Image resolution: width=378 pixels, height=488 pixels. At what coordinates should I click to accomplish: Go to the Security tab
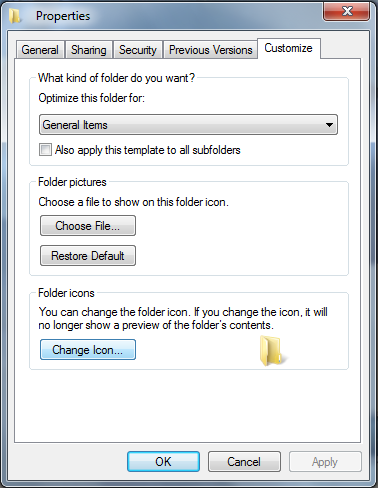pyautogui.click(x=138, y=50)
